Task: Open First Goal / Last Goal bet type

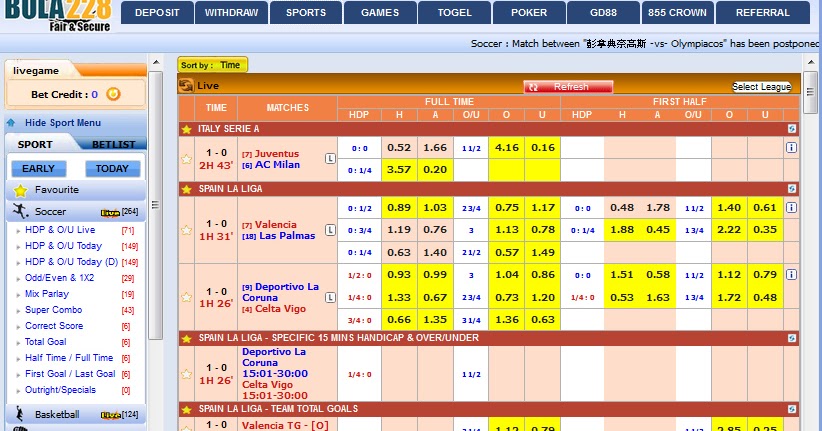Action: tap(70, 374)
